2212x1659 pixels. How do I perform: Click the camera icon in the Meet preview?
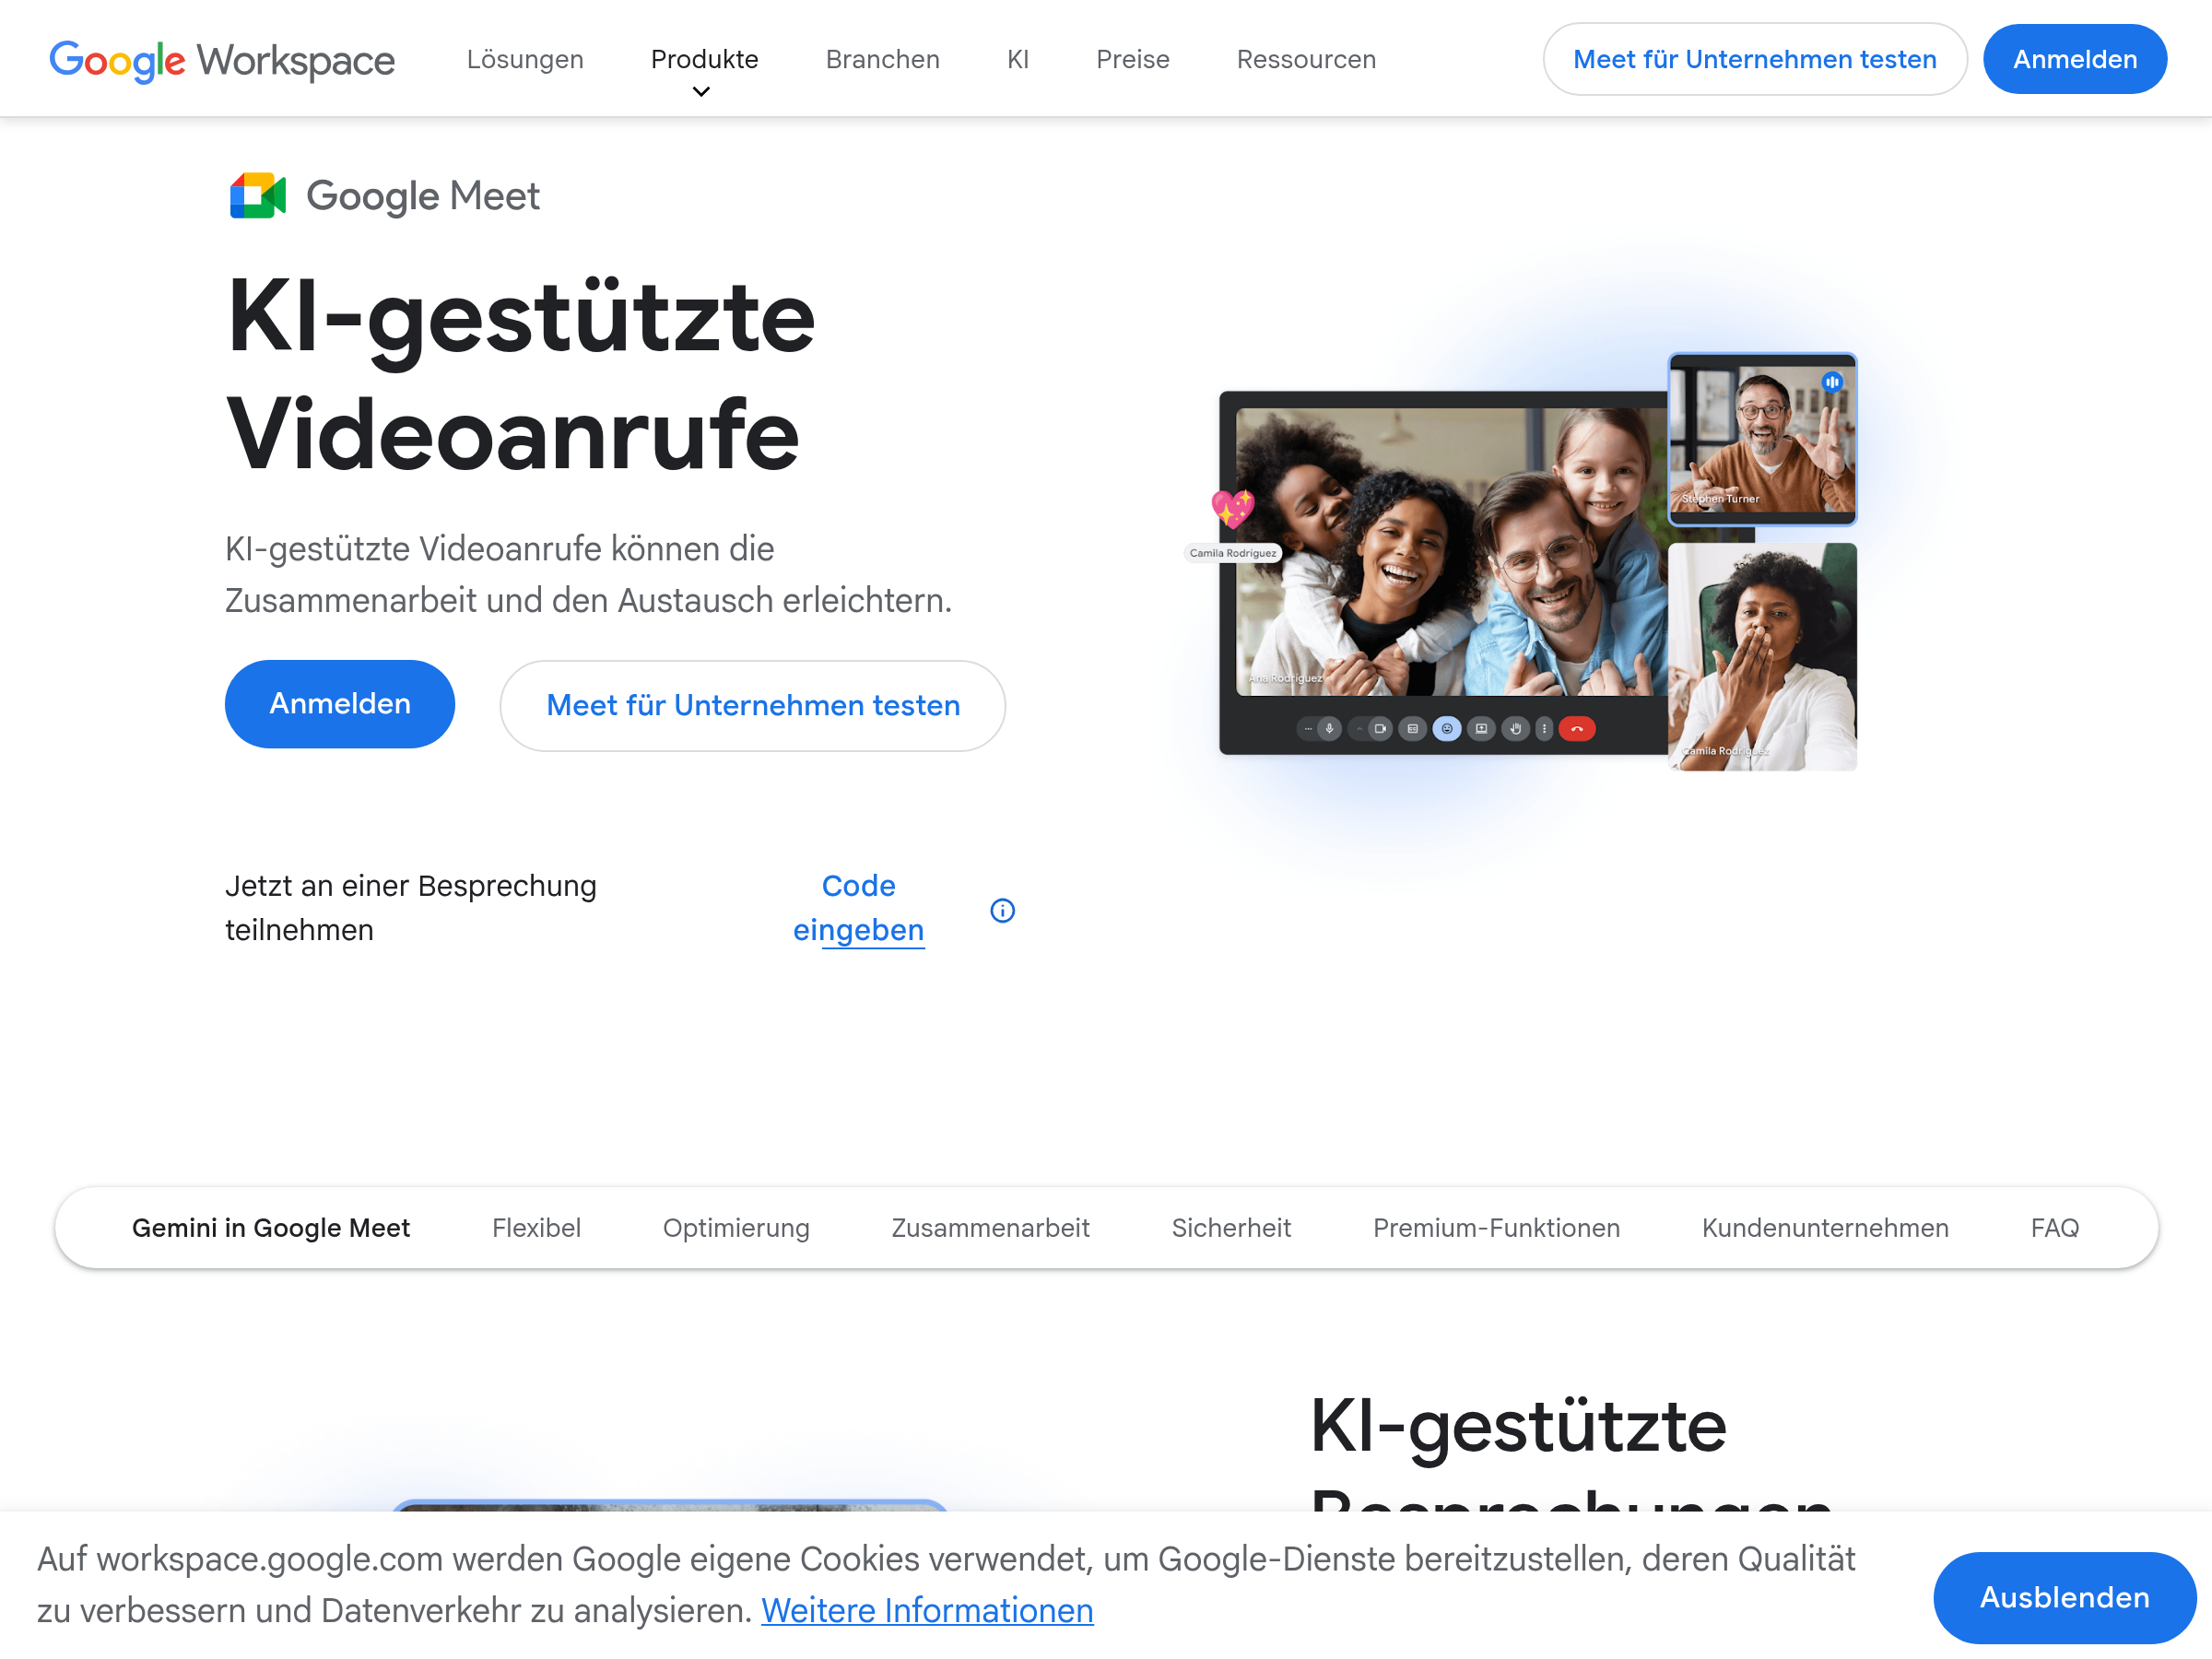tap(1381, 729)
